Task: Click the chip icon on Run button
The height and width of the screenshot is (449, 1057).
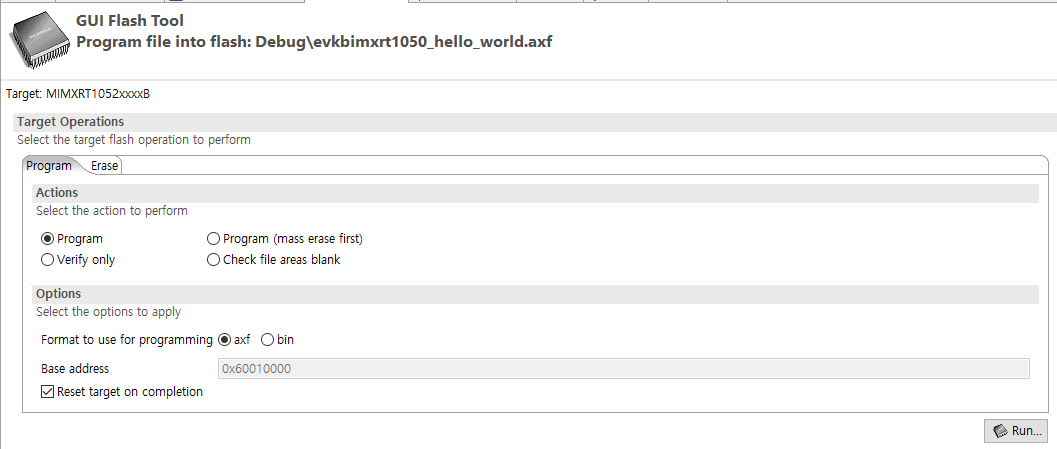Action: (x=999, y=431)
